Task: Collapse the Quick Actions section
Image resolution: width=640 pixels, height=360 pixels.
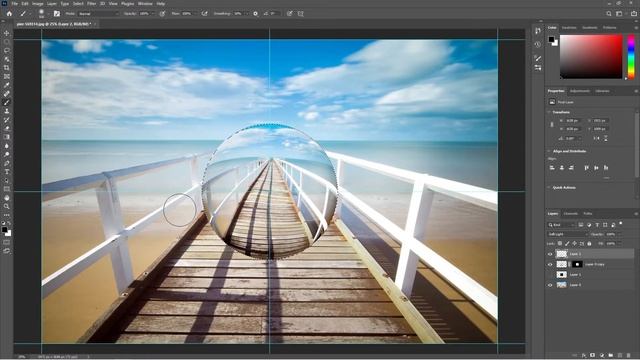Action: coord(549,187)
